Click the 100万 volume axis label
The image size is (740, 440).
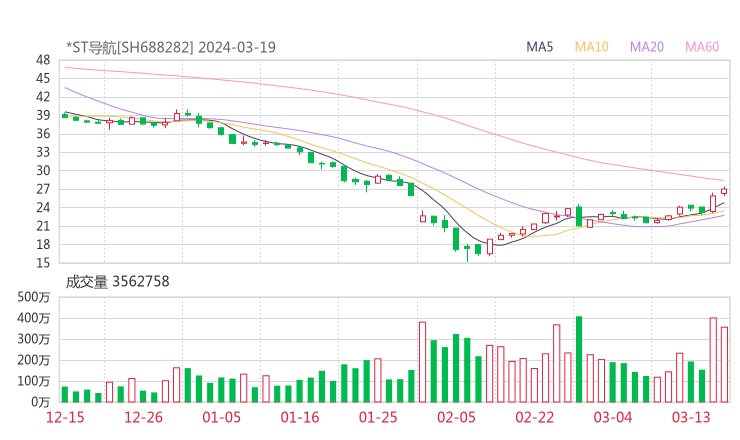pyautogui.click(x=34, y=381)
